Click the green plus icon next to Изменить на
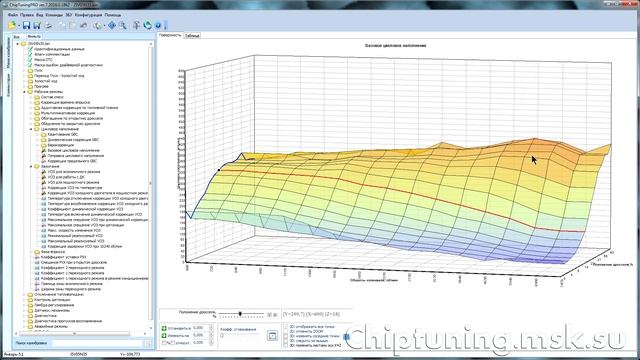This screenshot has height=360, width=640. tap(164, 335)
